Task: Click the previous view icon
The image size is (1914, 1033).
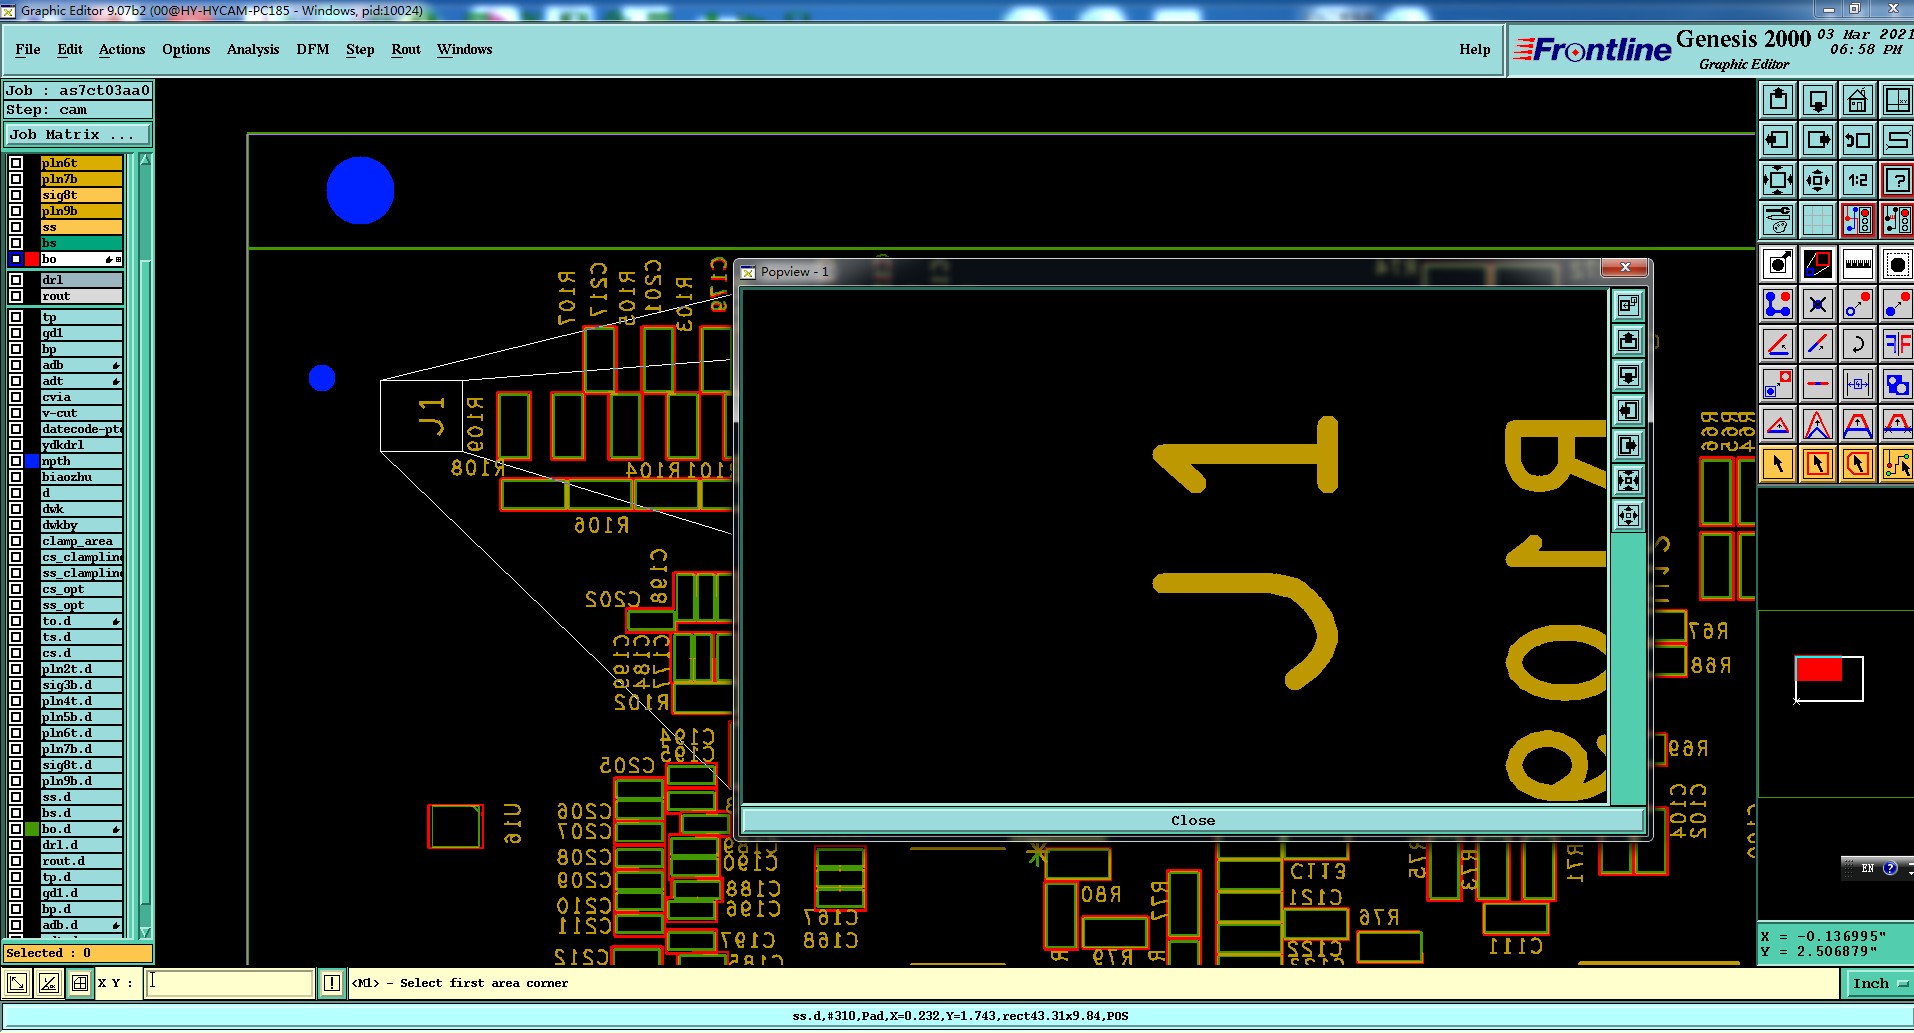Action: click(x=1858, y=140)
